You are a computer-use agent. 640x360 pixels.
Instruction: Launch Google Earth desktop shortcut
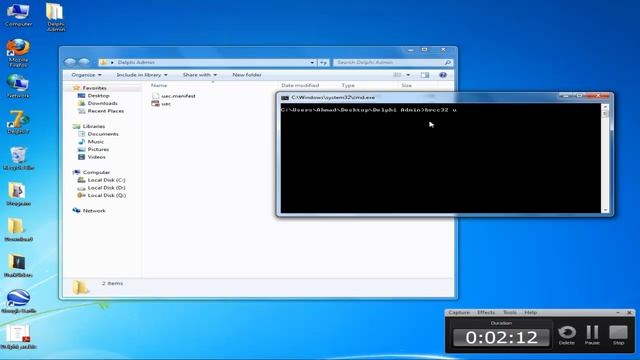(x=18, y=301)
